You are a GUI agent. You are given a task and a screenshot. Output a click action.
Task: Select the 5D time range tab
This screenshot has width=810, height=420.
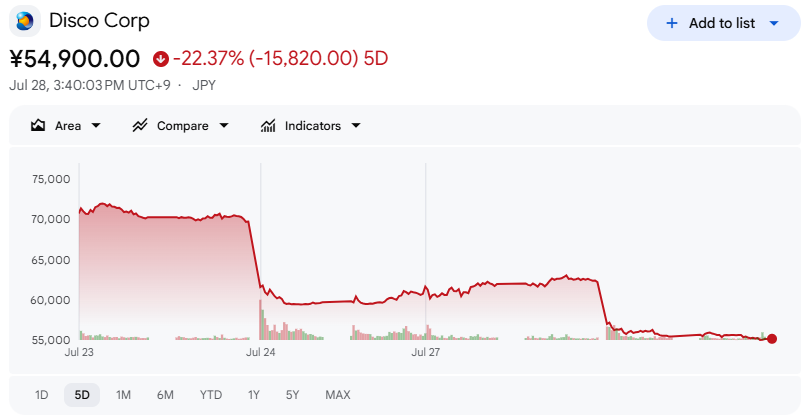pos(82,395)
